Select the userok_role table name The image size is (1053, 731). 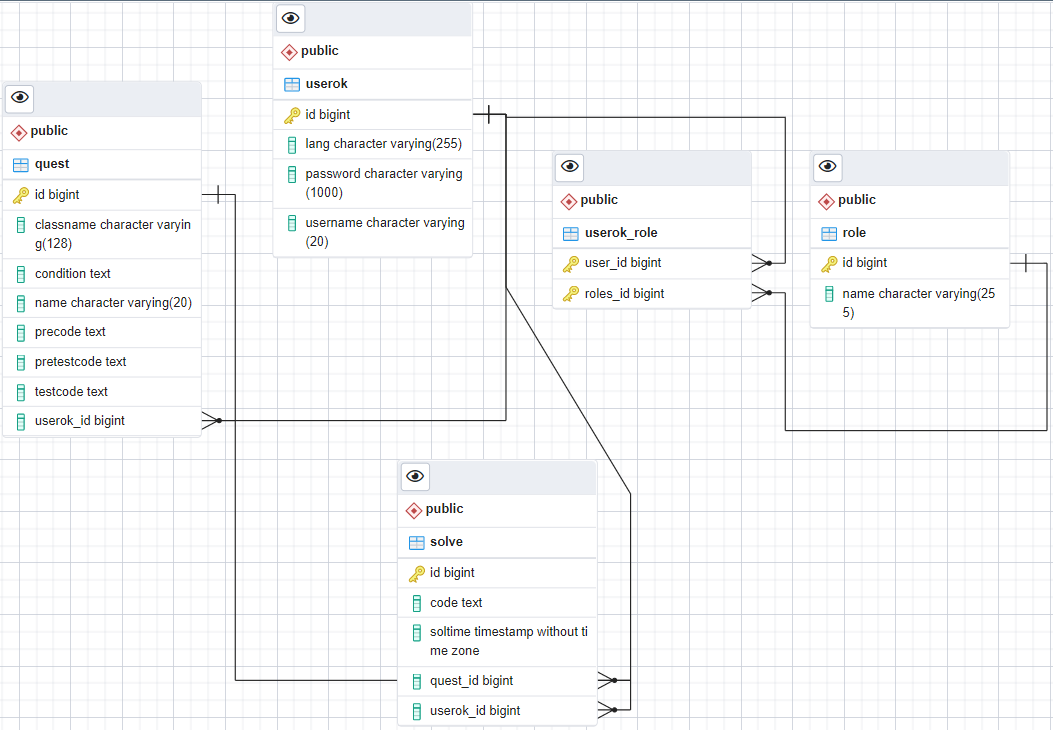click(x=621, y=233)
